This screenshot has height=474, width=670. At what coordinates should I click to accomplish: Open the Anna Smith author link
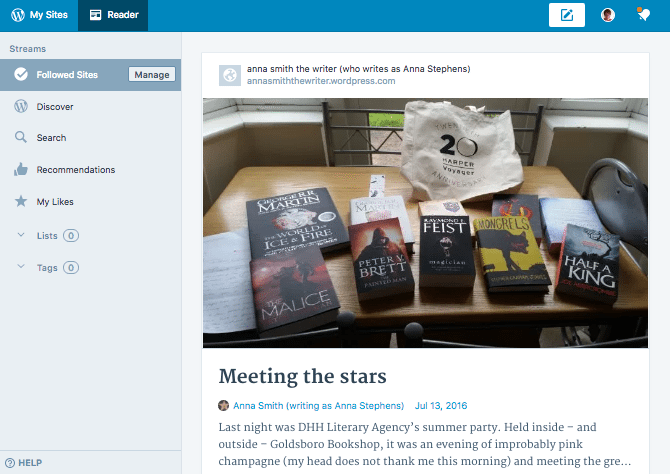[x=318, y=406]
